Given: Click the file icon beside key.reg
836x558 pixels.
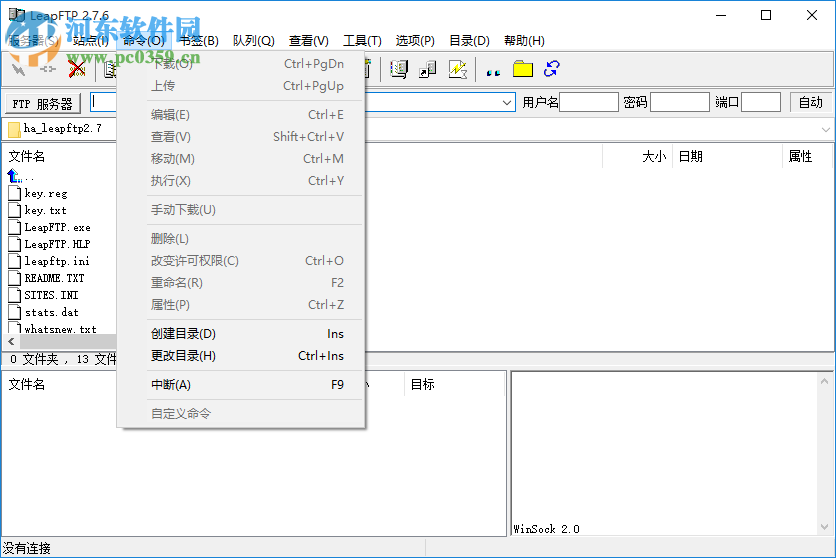Looking at the screenshot, I should point(15,193).
